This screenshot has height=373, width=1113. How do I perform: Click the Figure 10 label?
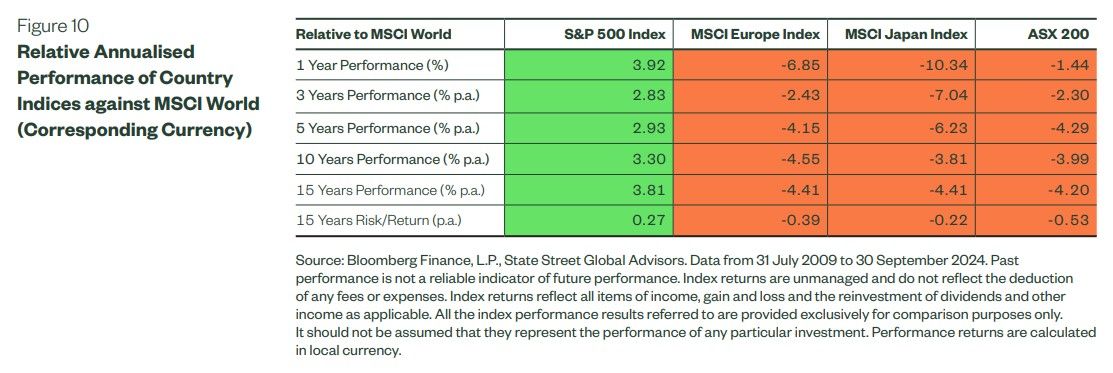53,27
